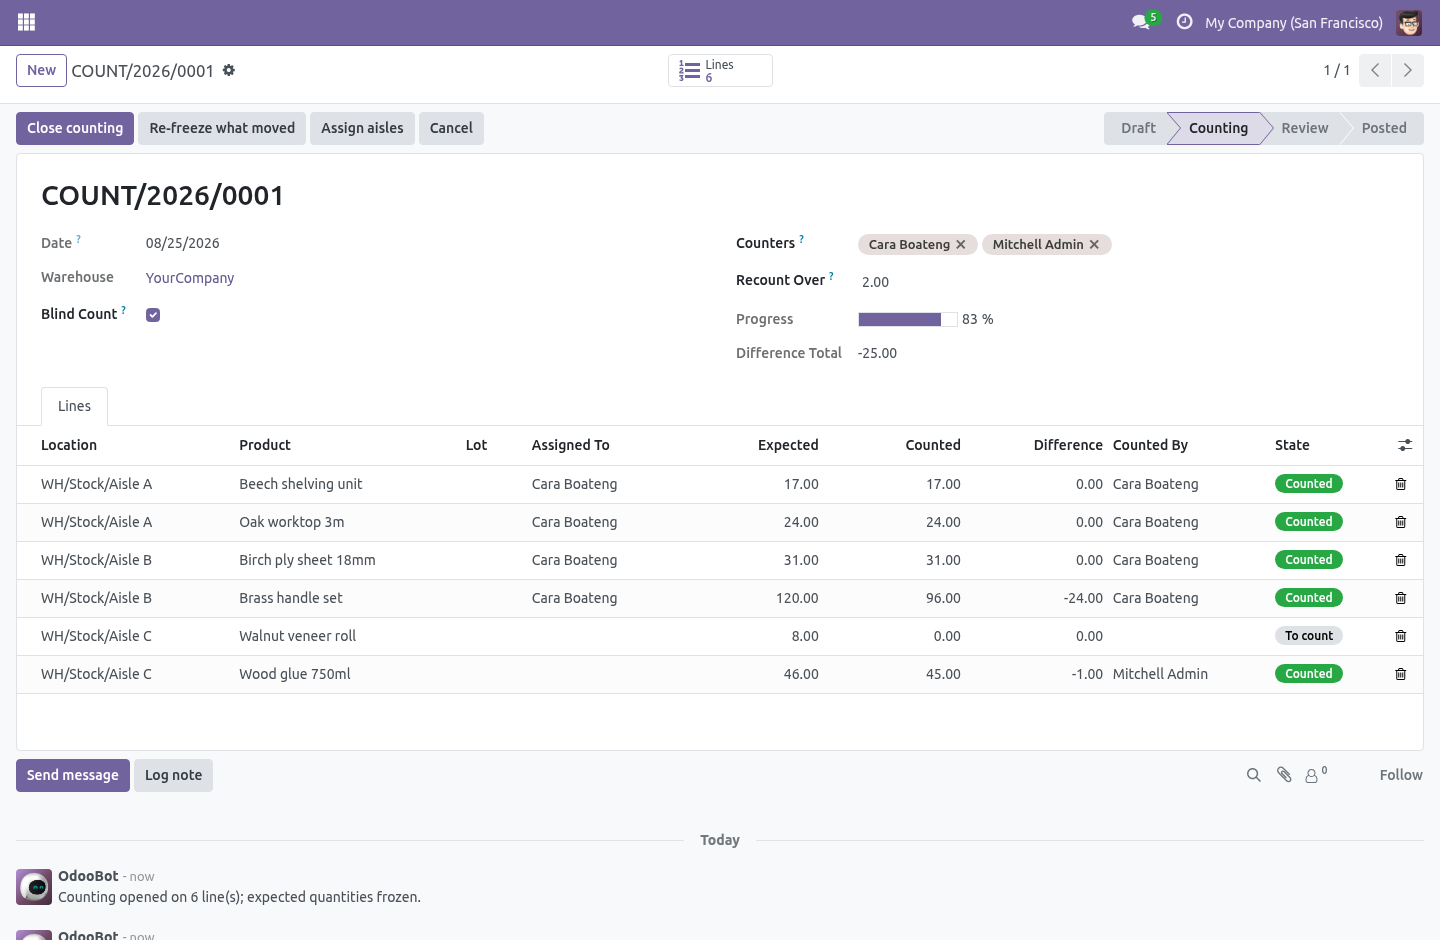The width and height of the screenshot is (1440, 940).
Task: Select the Posted status stage
Action: pyautogui.click(x=1384, y=128)
